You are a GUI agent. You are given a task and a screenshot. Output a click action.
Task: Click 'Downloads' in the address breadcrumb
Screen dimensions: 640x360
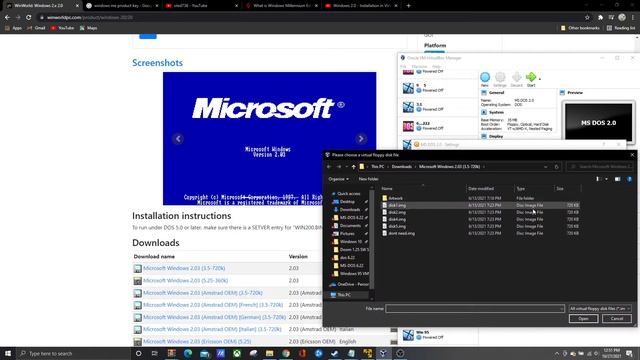(401, 167)
